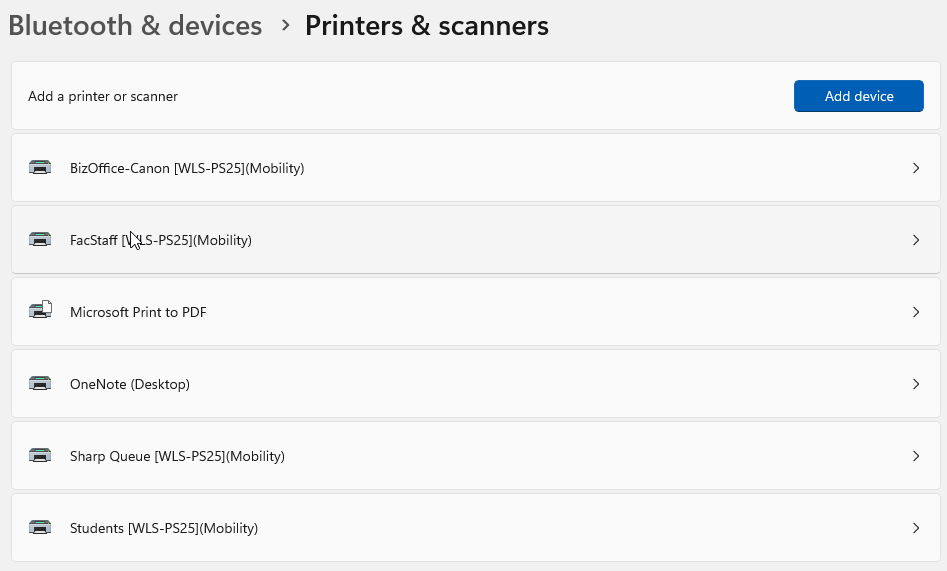This screenshot has height=571, width=947.
Task: Expand the Students printer chevron
Action: click(x=916, y=528)
